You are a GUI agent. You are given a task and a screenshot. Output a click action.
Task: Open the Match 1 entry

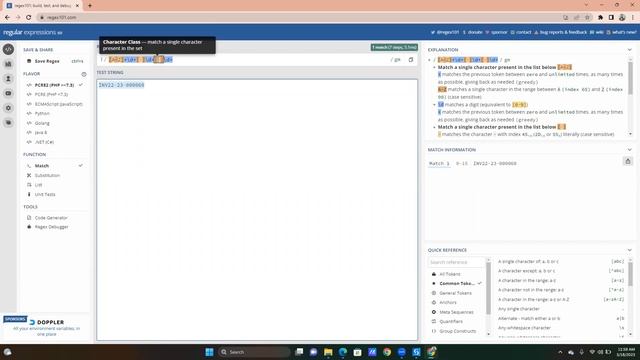[x=439, y=163]
